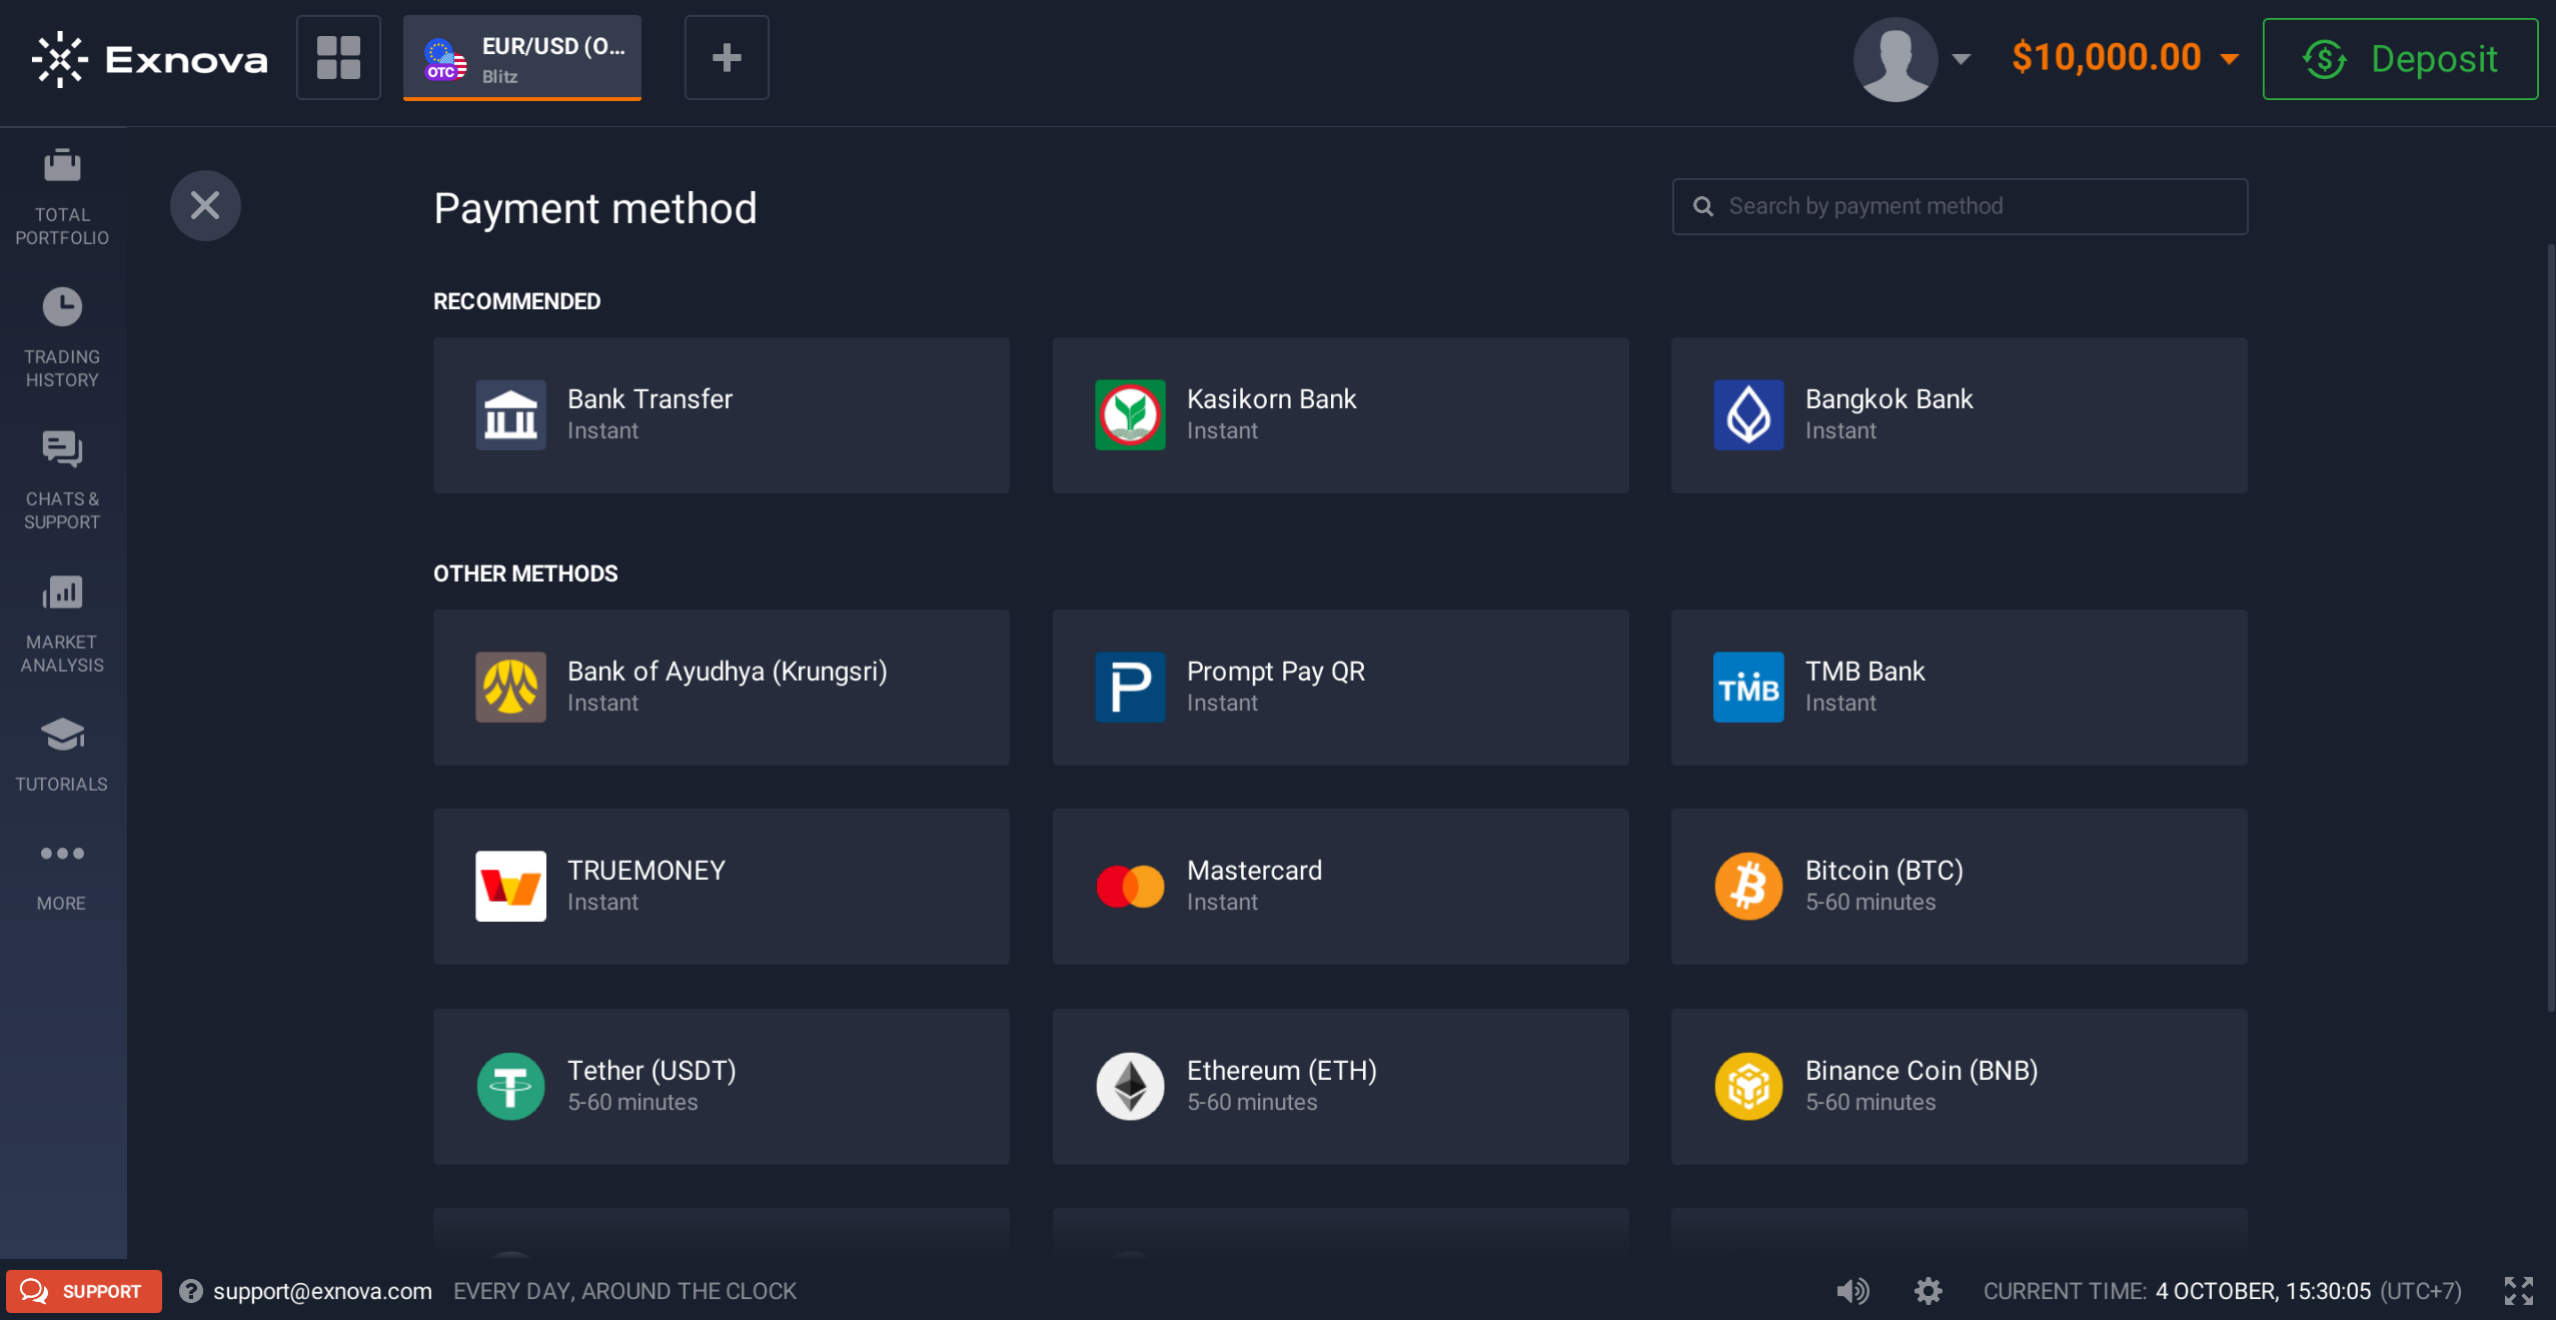Image resolution: width=2556 pixels, height=1320 pixels.
Task: Add a new asset tab with the plus button
Action: coord(726,57)
